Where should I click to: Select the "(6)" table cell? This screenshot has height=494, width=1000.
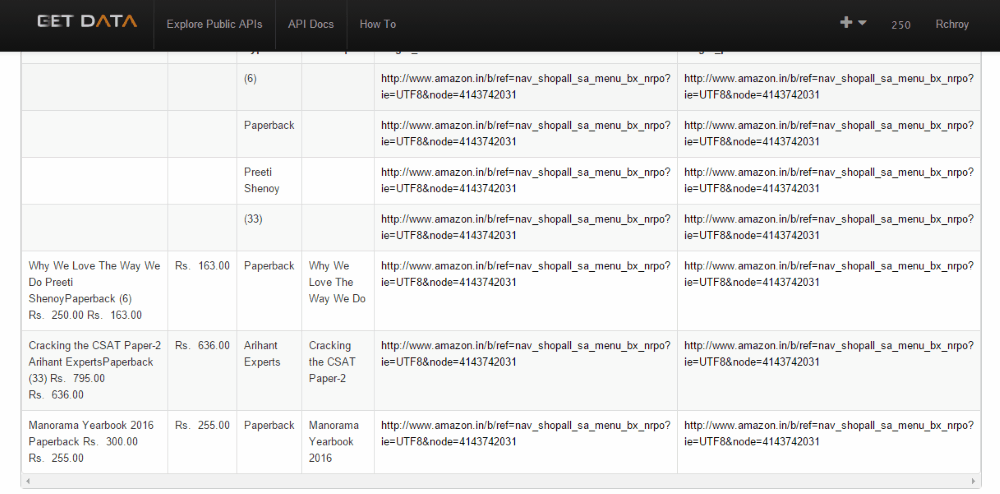269,87
